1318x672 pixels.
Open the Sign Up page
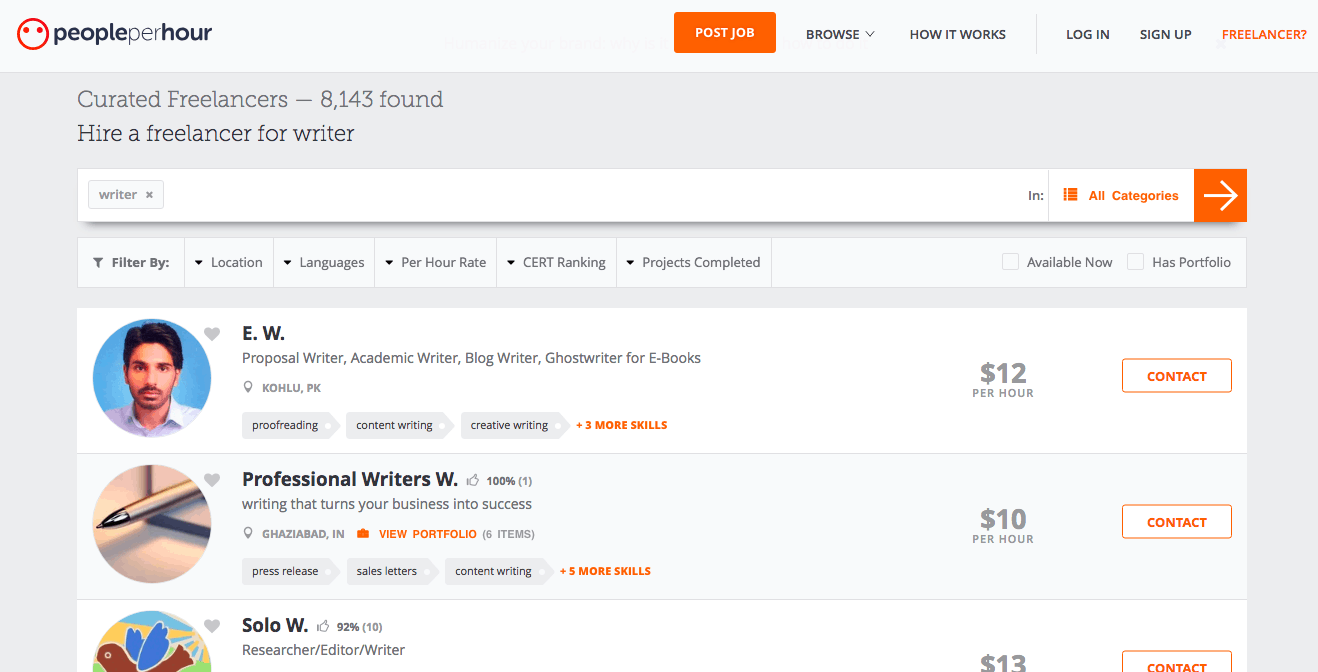[x=1166, y=34]
